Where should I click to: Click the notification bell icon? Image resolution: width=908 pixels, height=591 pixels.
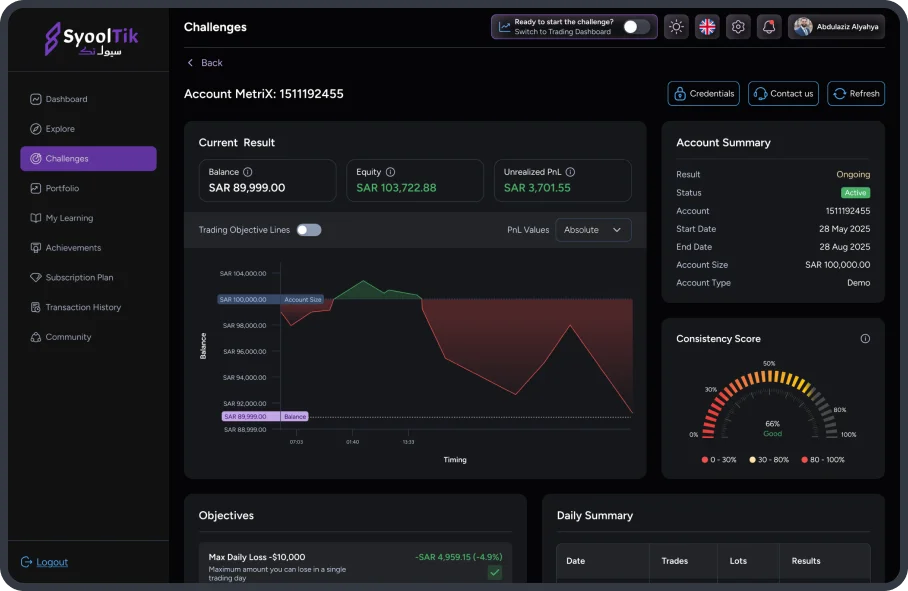(x=768, y=27)
